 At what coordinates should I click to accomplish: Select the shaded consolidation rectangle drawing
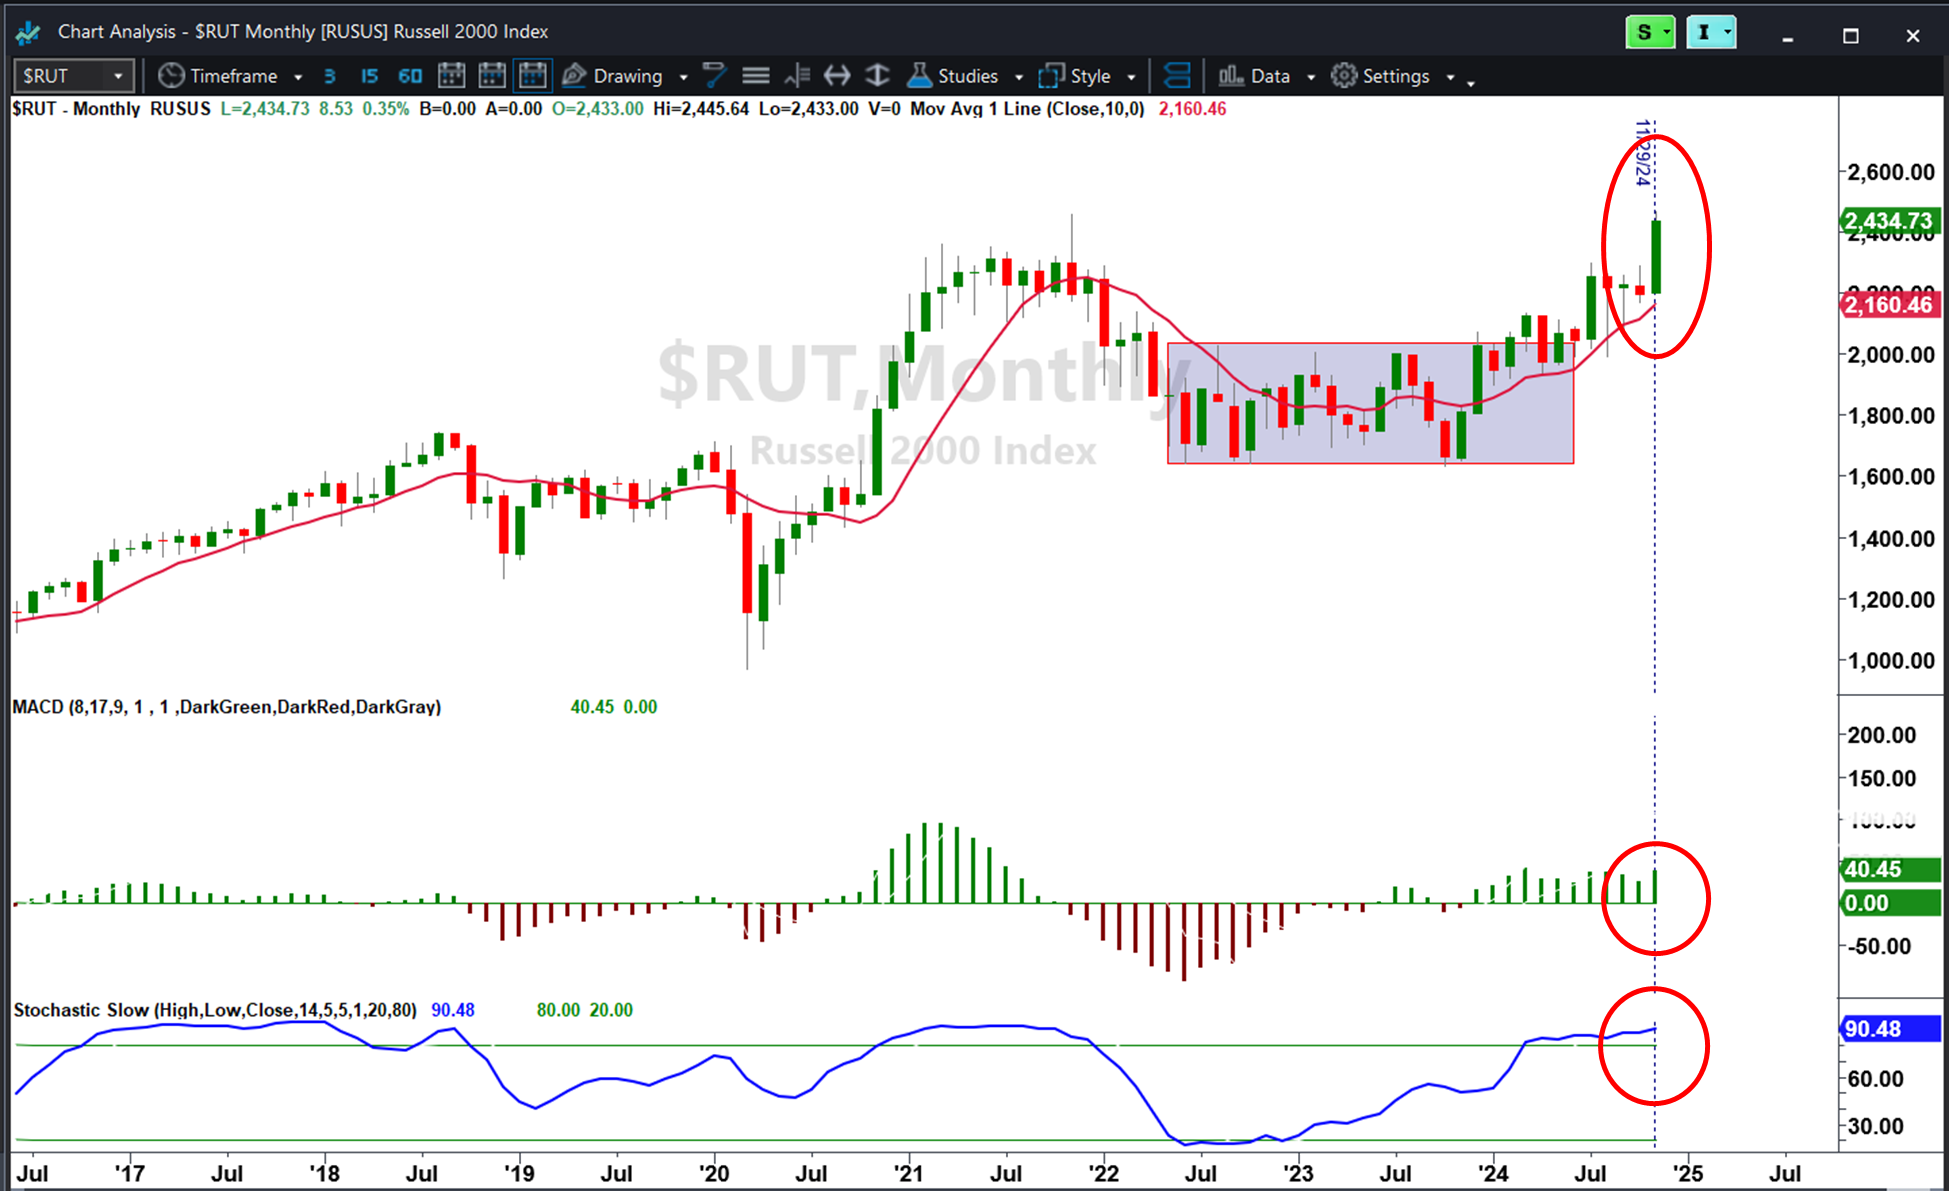click(1370, 404)
